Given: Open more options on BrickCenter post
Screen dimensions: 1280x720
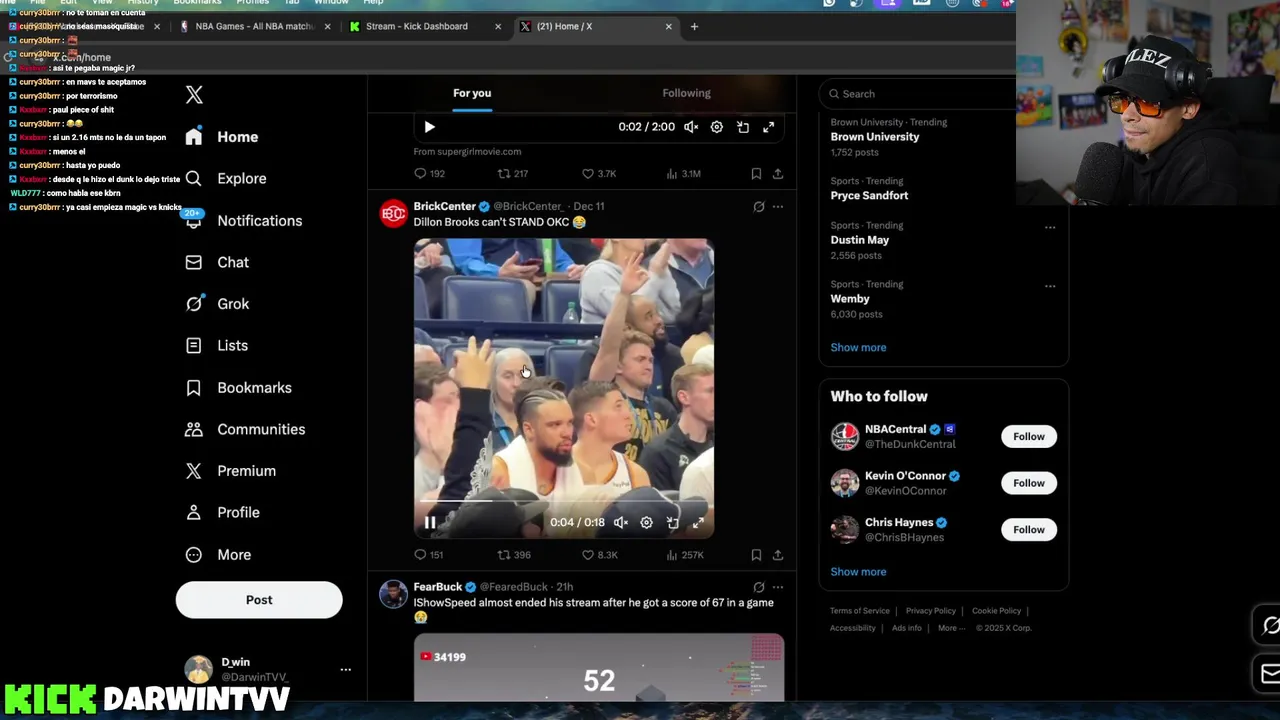Looking at the screenshot, I should point(778,207).
